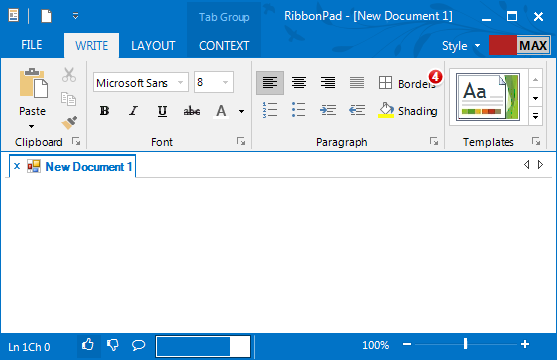
Task: Open Clipboard group dialog launcher
Action: point(76,141)
